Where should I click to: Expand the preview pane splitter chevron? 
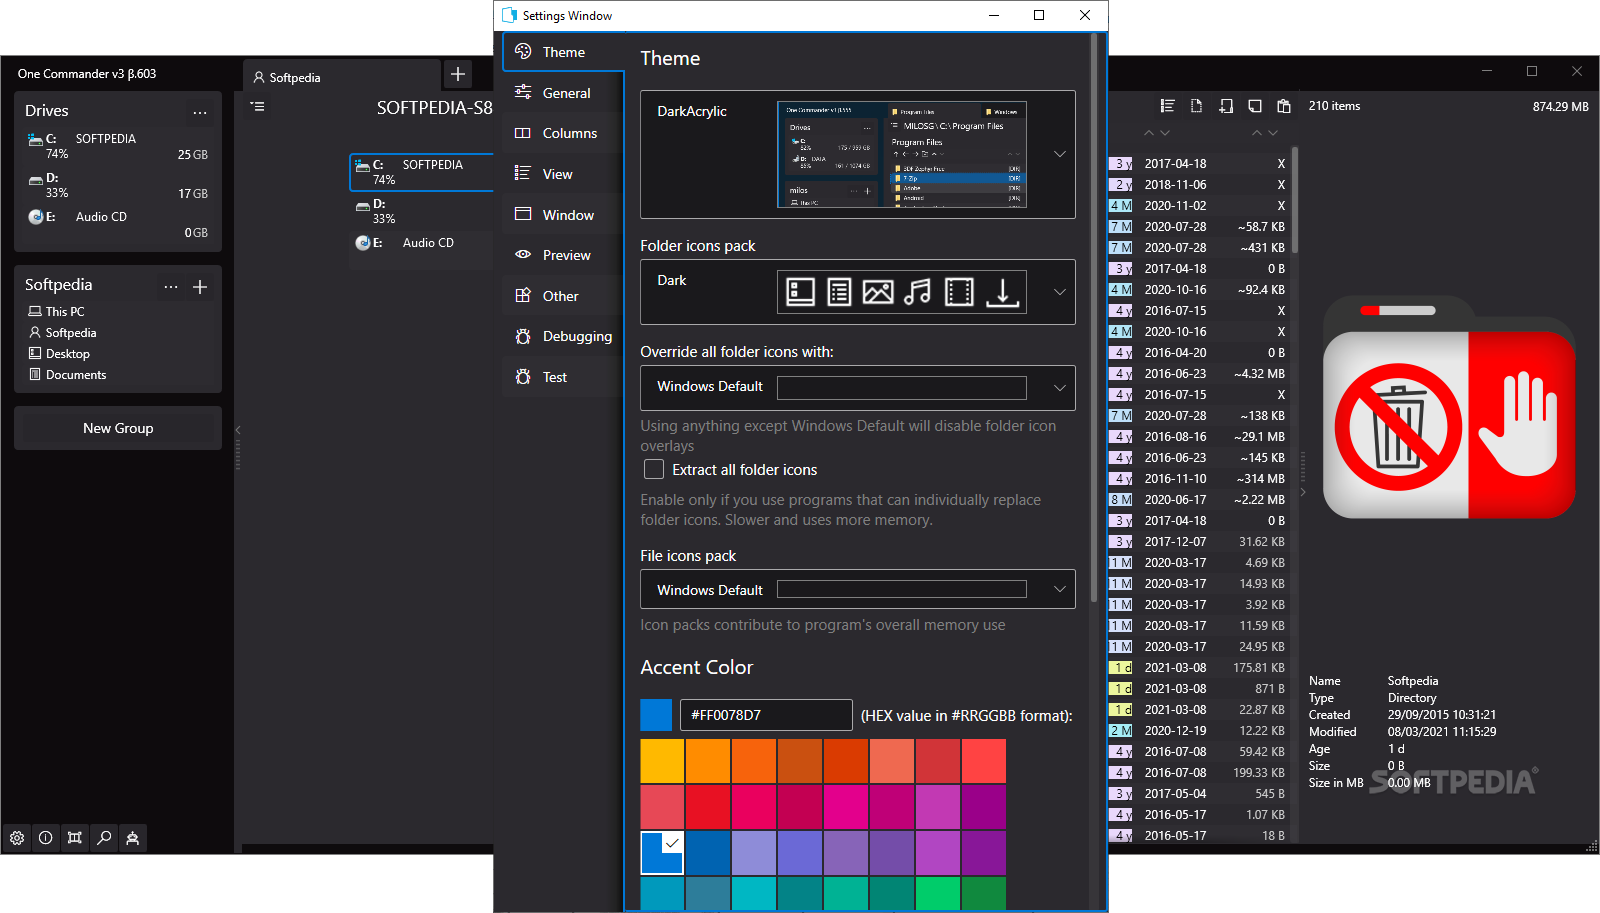(1303, 492)
